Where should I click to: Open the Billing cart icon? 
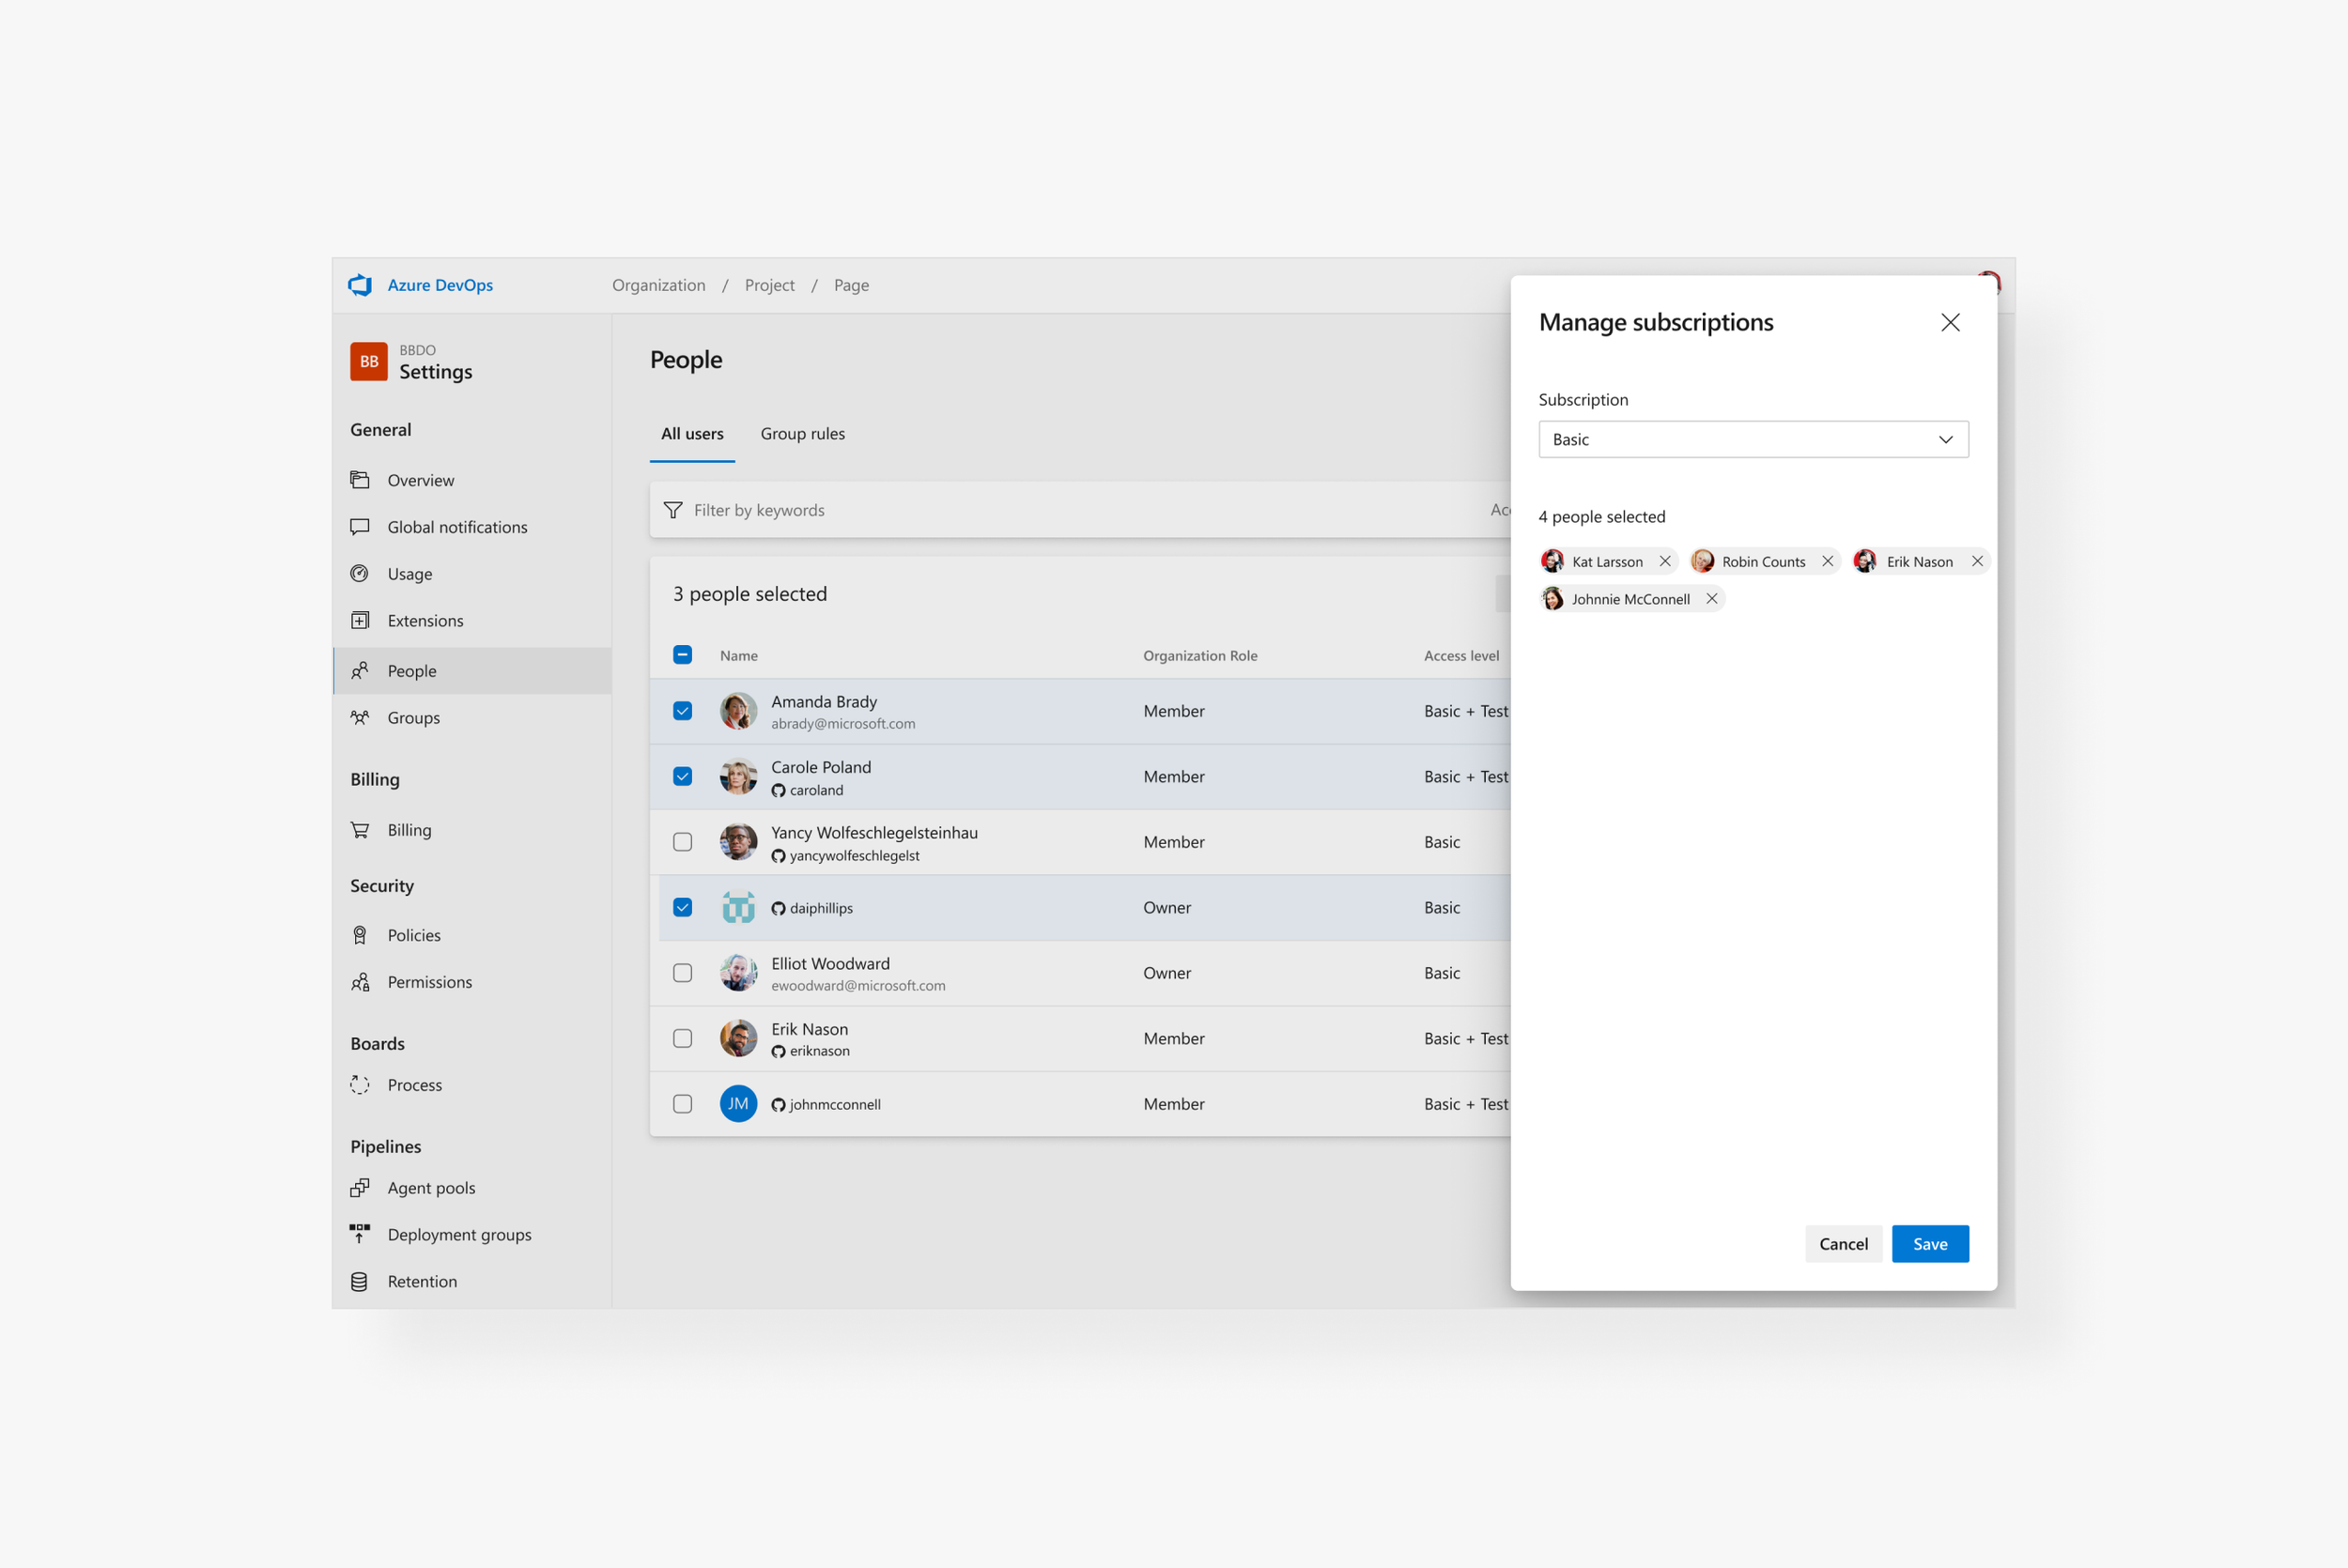pos(360,830)
